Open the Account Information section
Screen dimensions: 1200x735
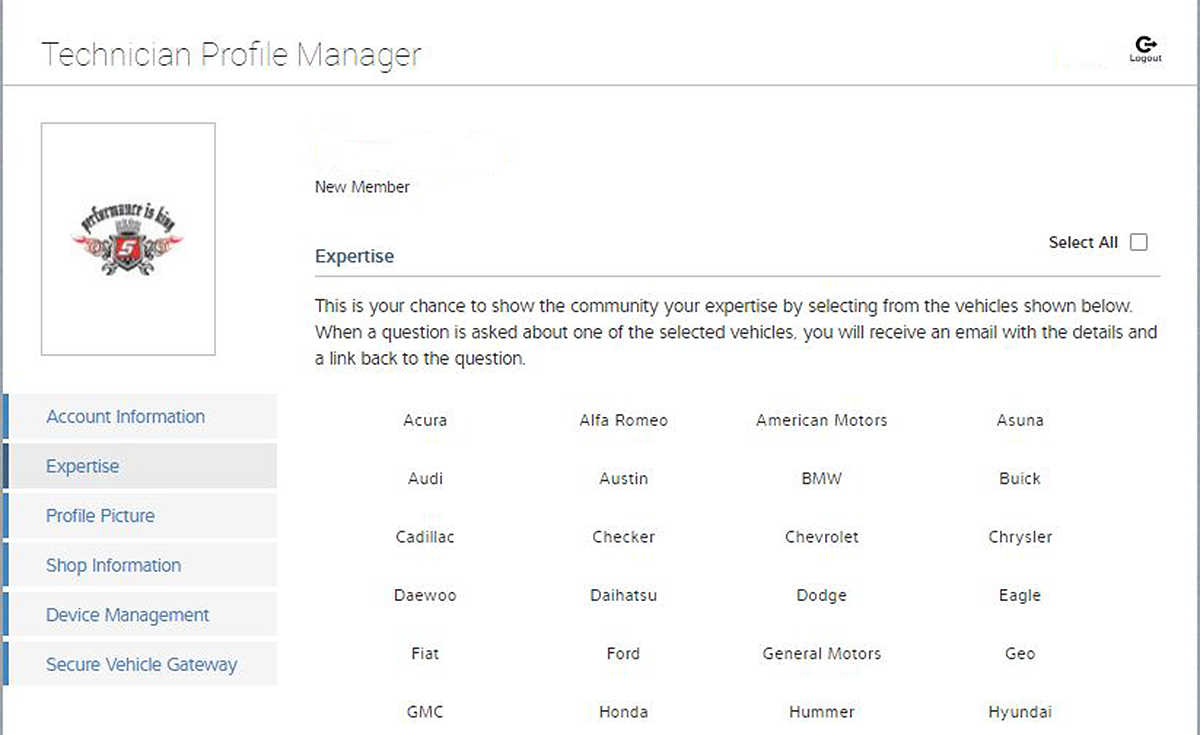pos(125,417)
